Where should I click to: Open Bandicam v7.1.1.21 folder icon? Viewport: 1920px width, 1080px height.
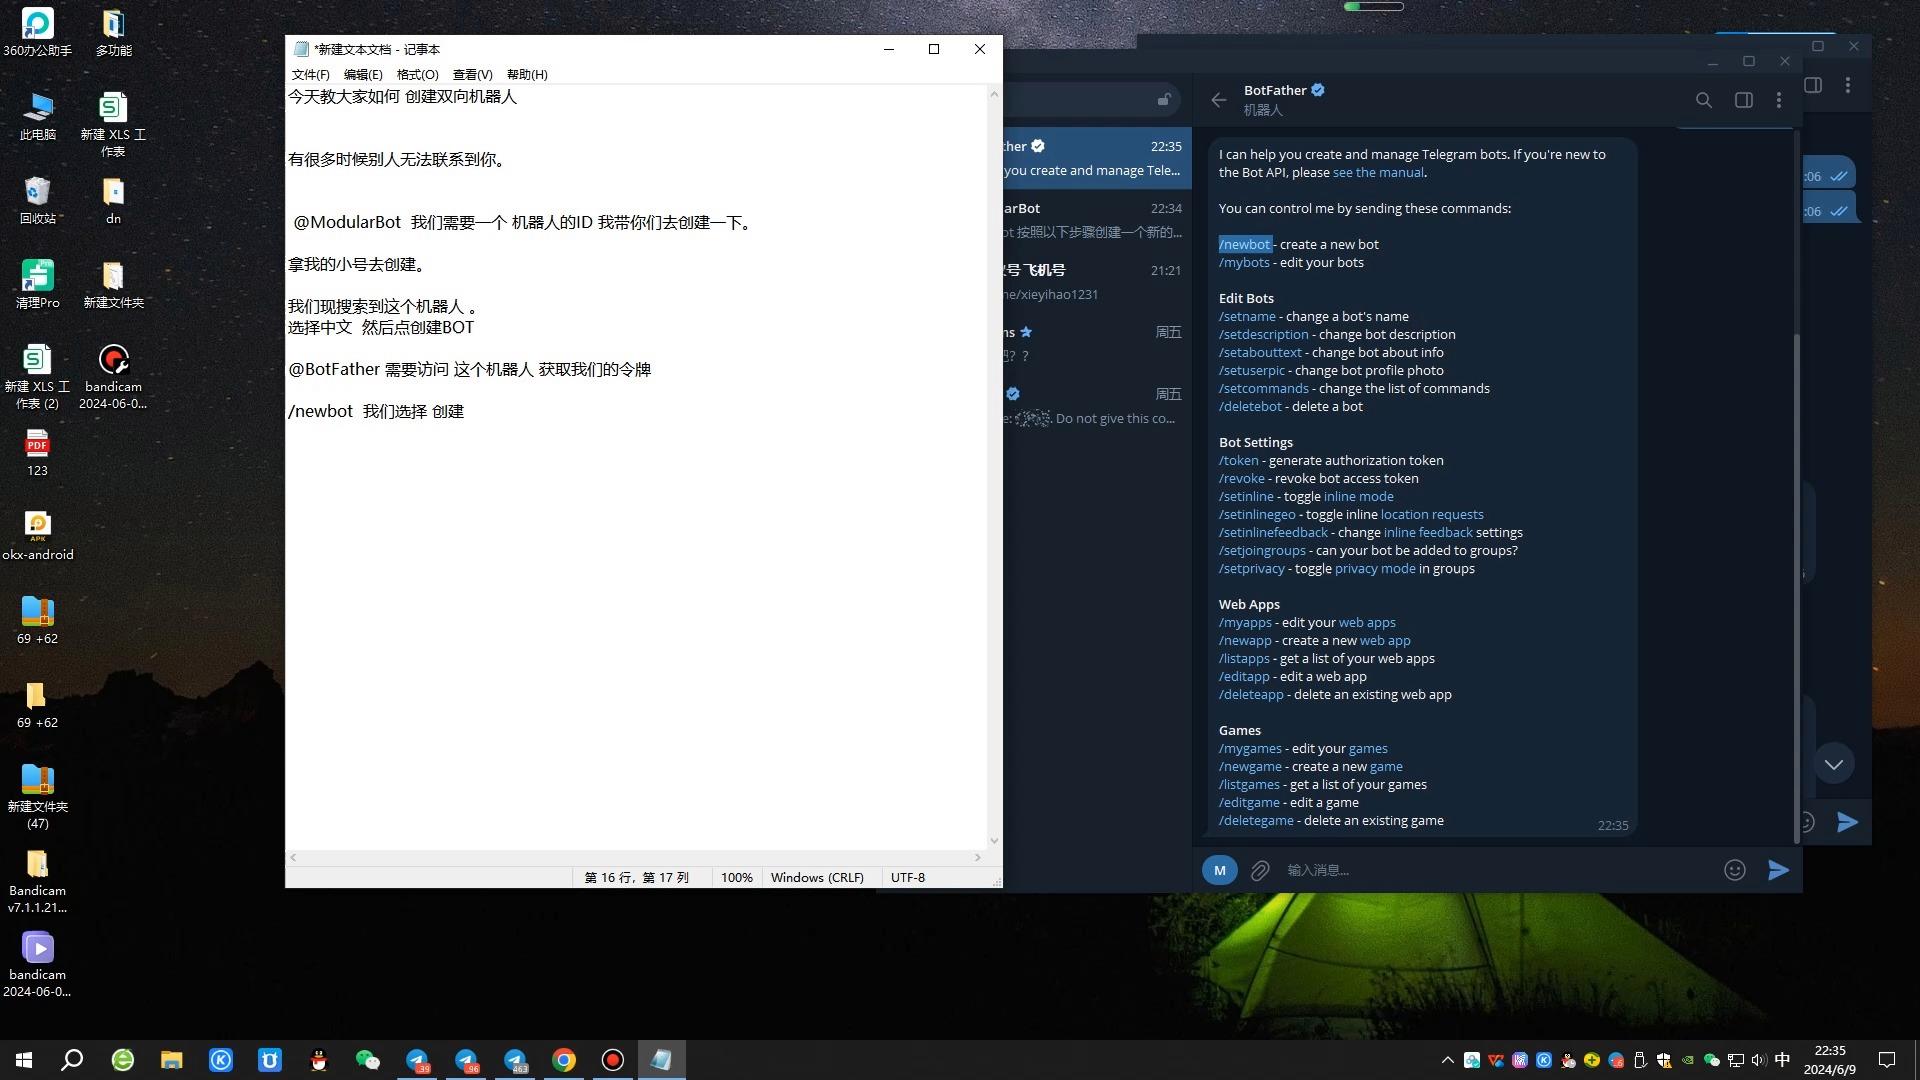38,880
